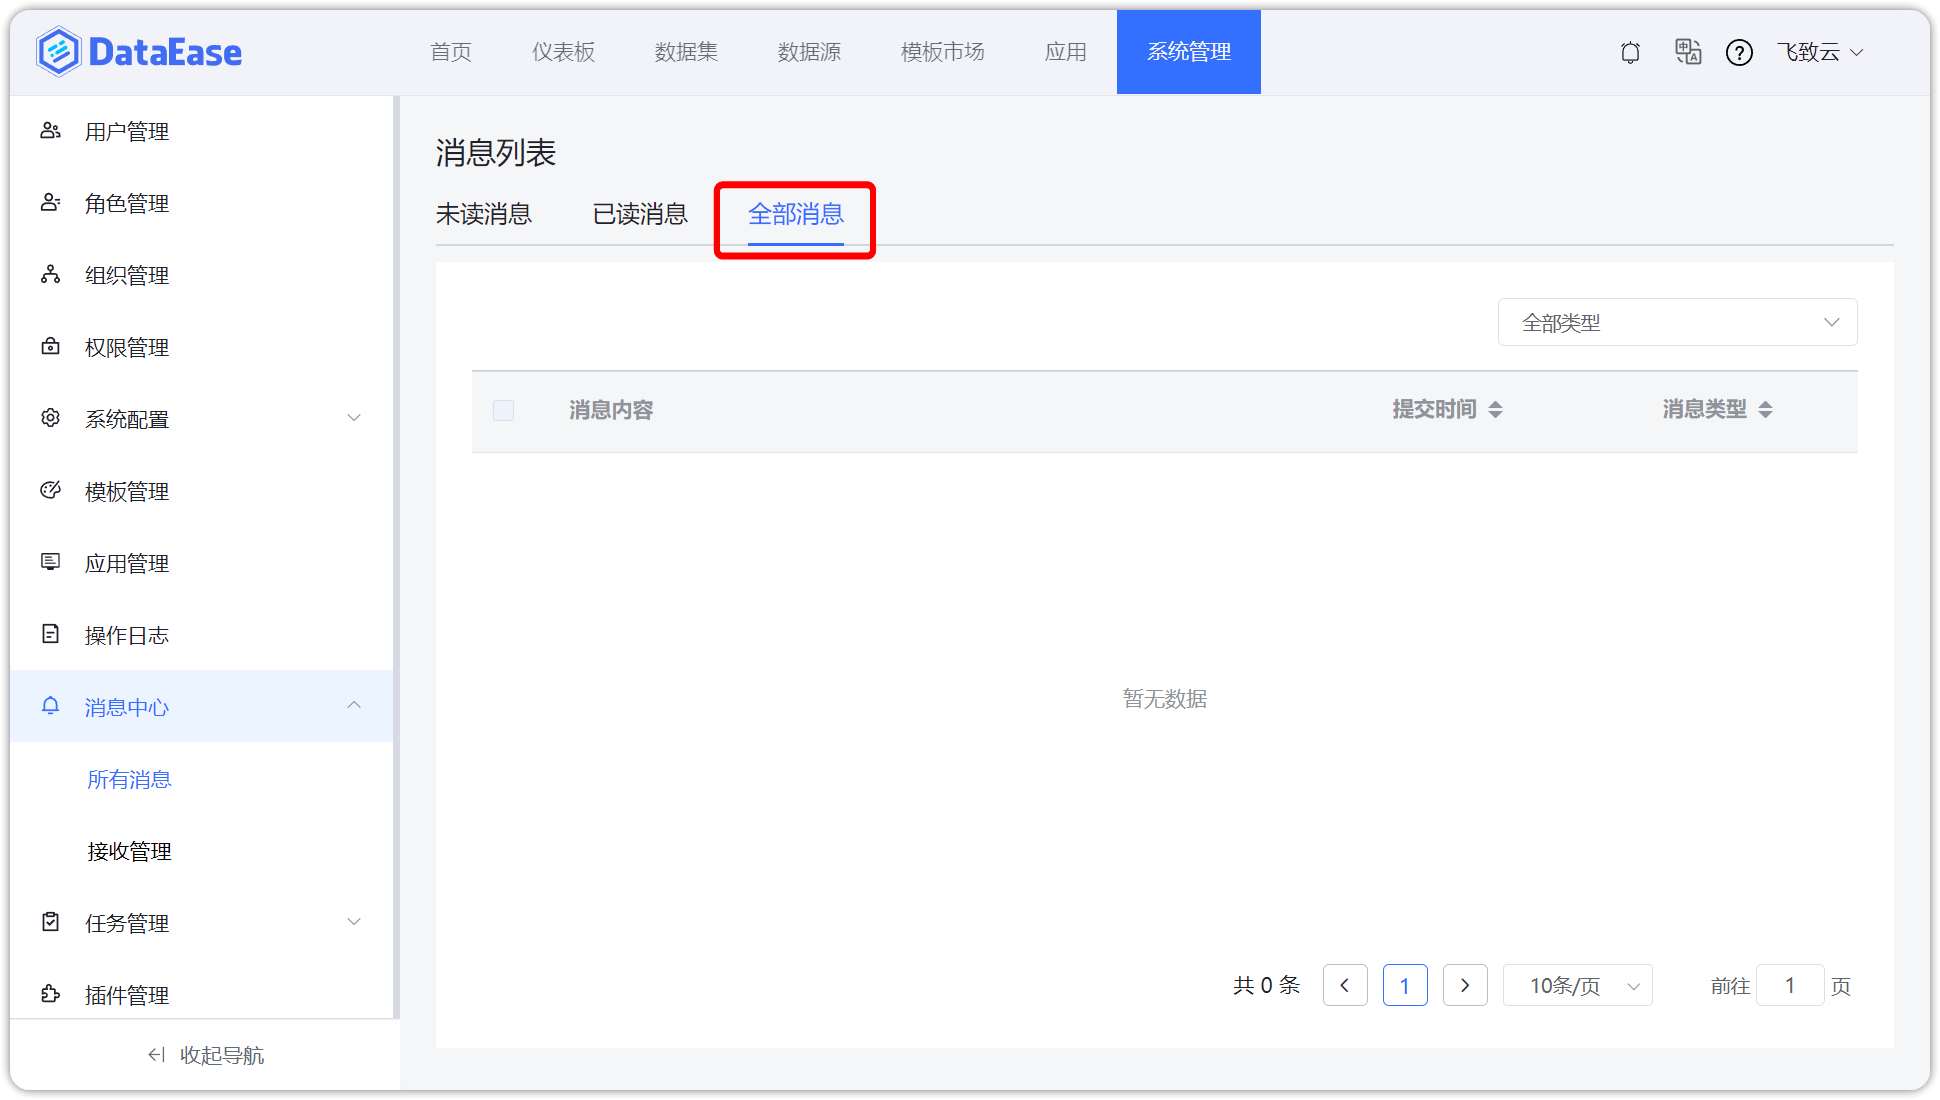Open the 模板市场 top menu
The width and height of the screenshot is (1940, 1100).
pos(943,52)
